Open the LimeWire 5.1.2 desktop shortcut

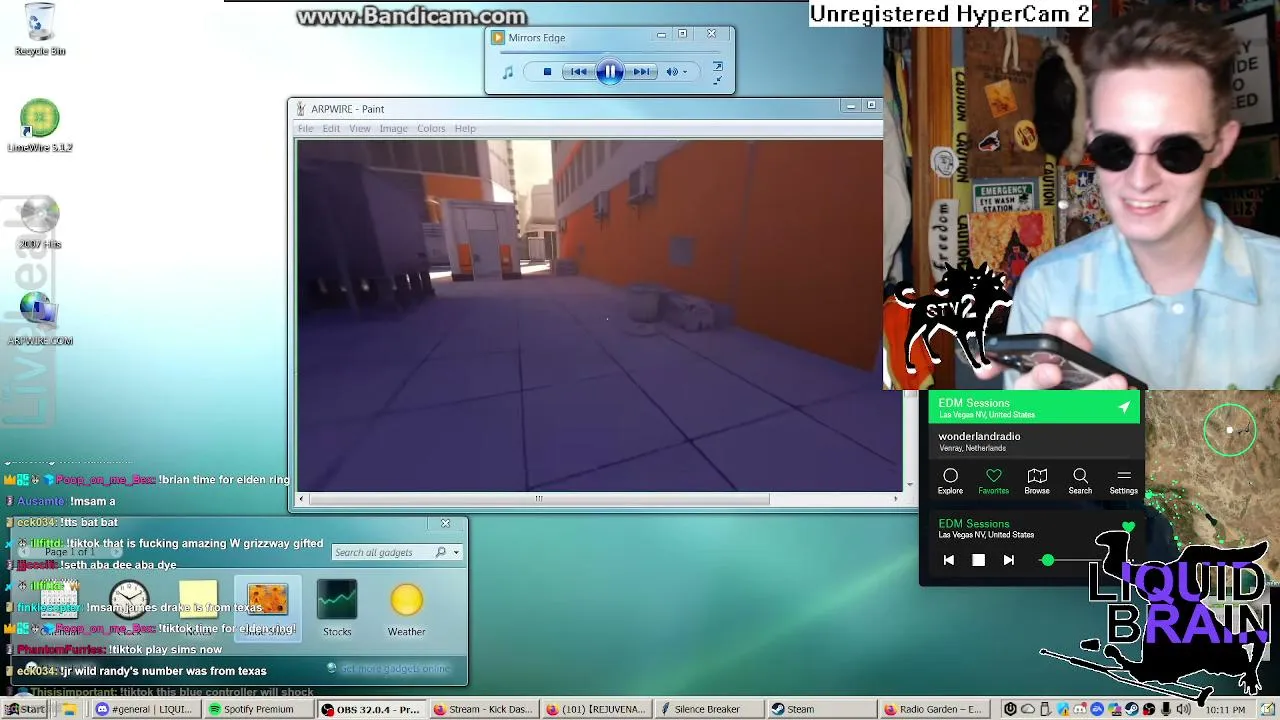pos(40,126)
